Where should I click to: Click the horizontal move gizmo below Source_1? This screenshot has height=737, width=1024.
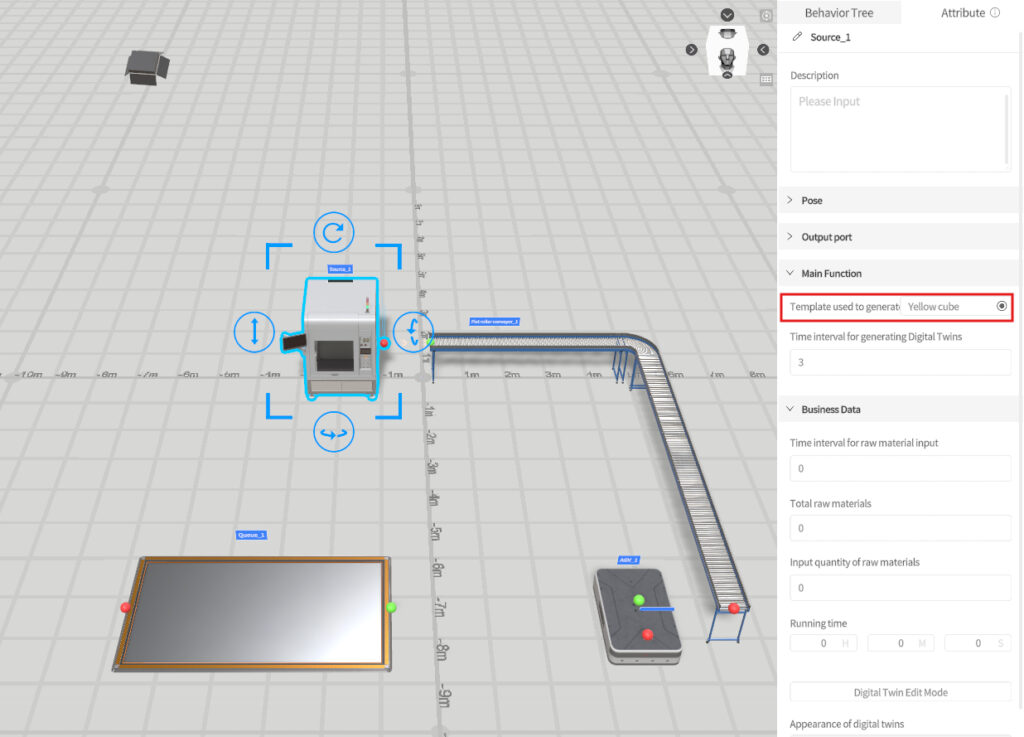pyautogui.click(x=334, y=432)
